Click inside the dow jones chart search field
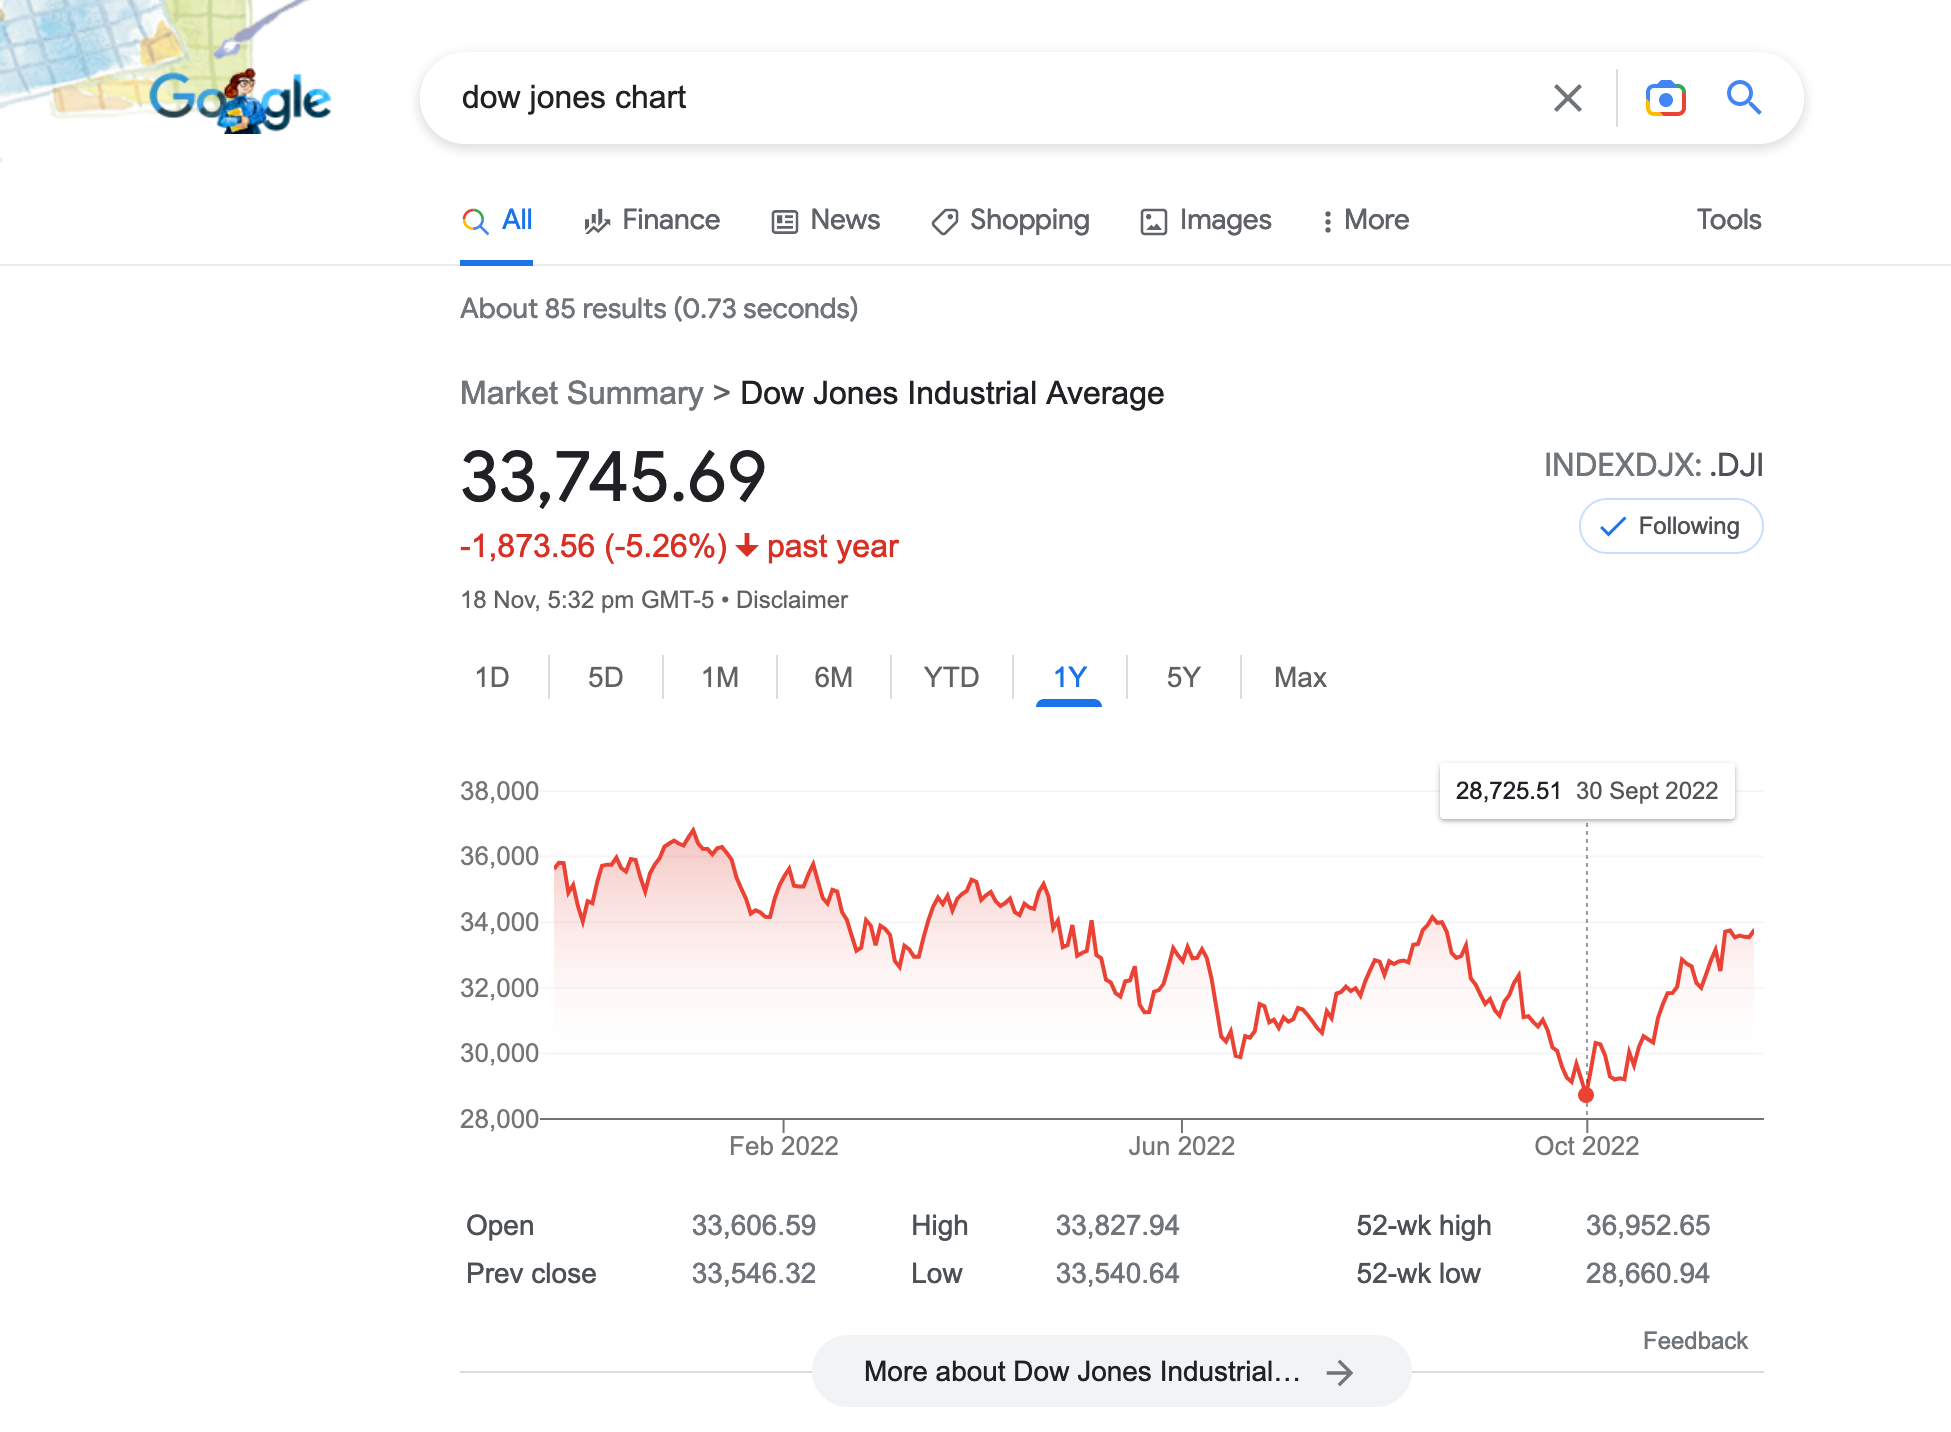This screenshot has width=1951, height=1432. coord(990,98)
